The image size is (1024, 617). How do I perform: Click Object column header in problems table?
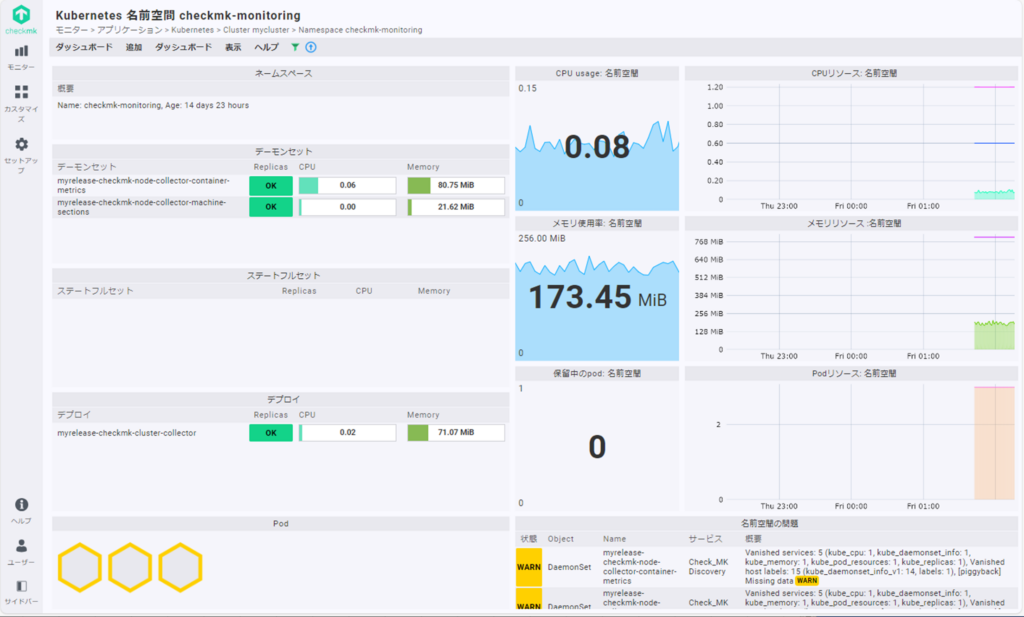tap(560, 539)
